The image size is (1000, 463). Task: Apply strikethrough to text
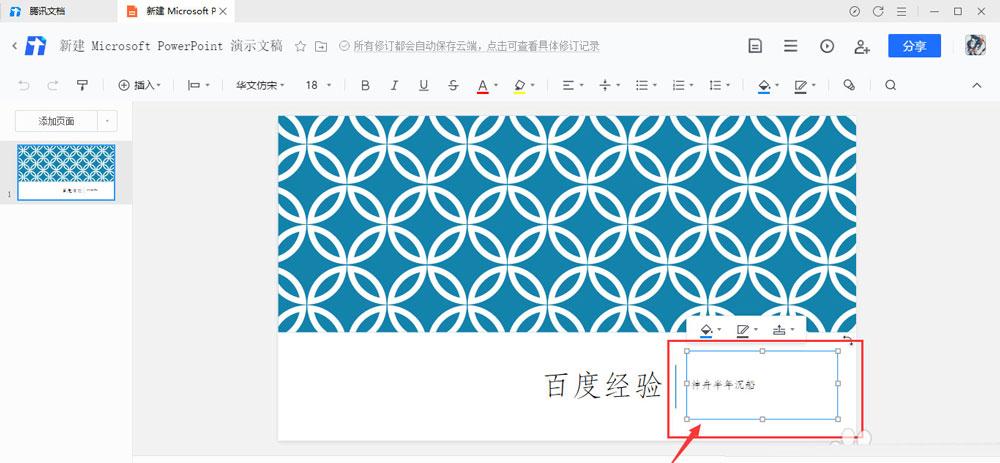(x=454, y=85)
